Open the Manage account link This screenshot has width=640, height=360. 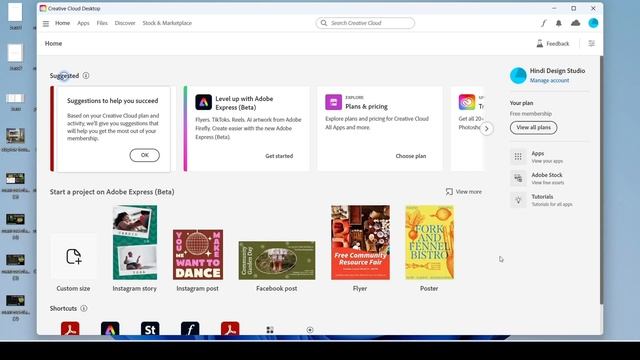point(549,80)
